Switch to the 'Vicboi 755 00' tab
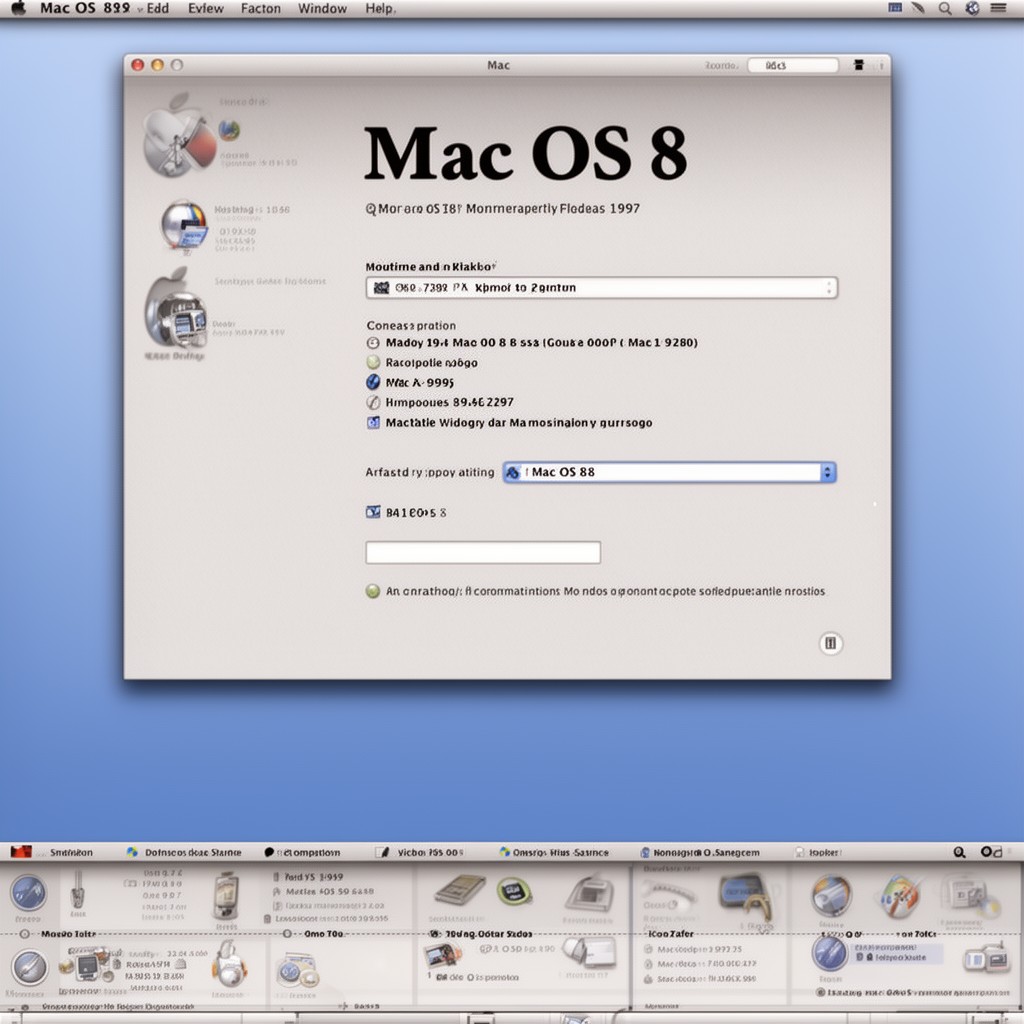 click(430, 852)
